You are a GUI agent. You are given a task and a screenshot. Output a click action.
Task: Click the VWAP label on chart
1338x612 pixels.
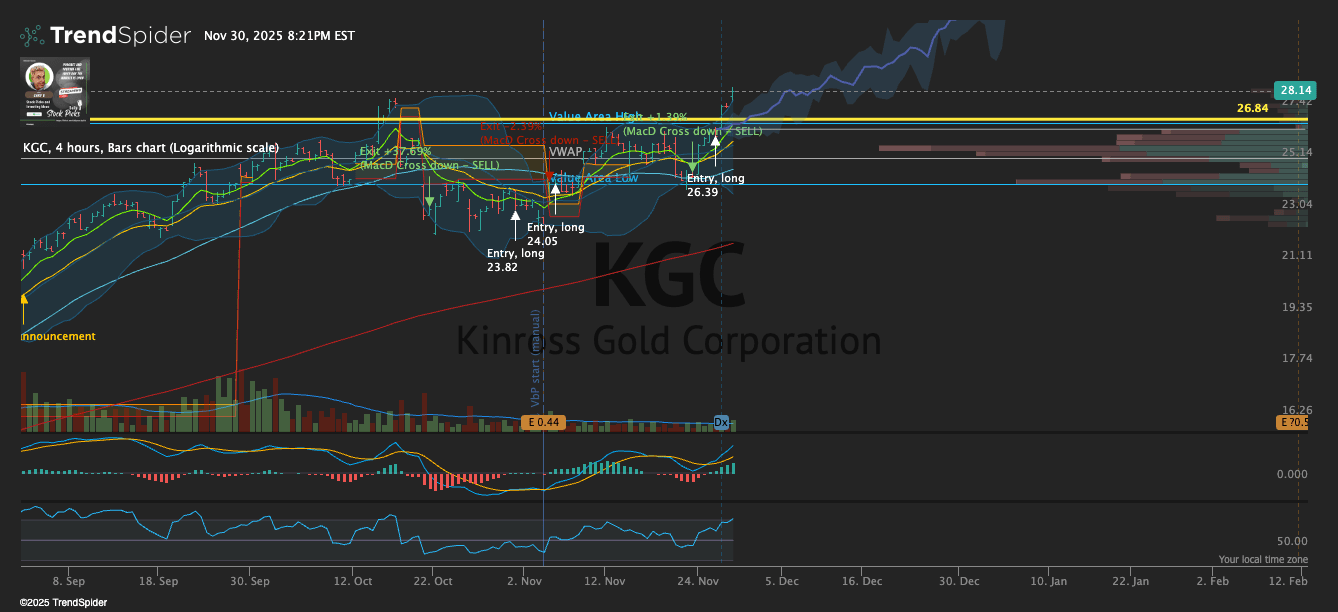[x=565, y=153]
